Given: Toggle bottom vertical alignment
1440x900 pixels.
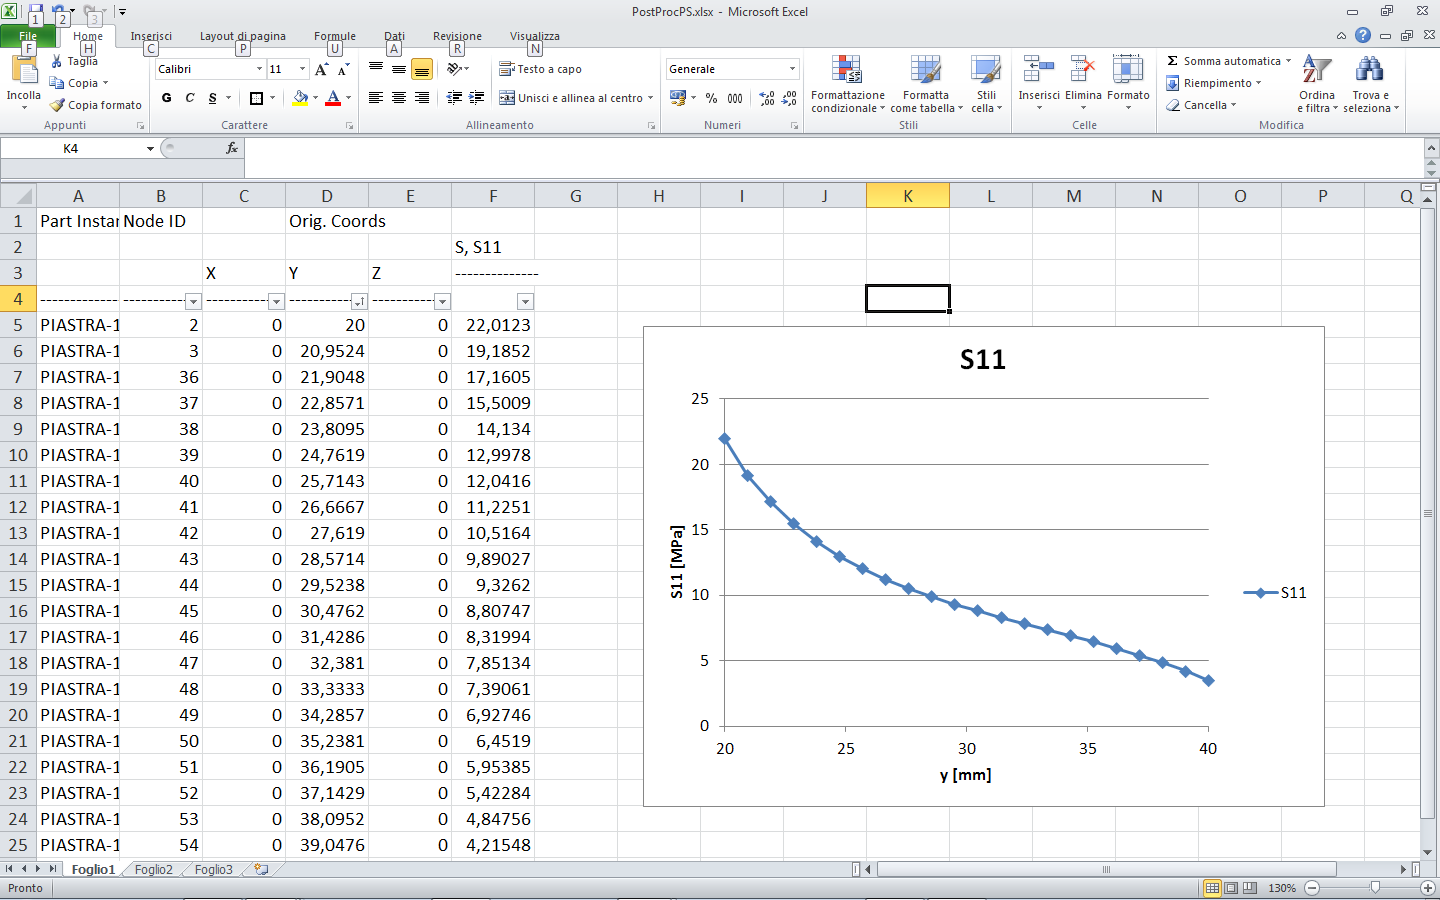Looking at the screenshot, I should (x=422, y=69).
